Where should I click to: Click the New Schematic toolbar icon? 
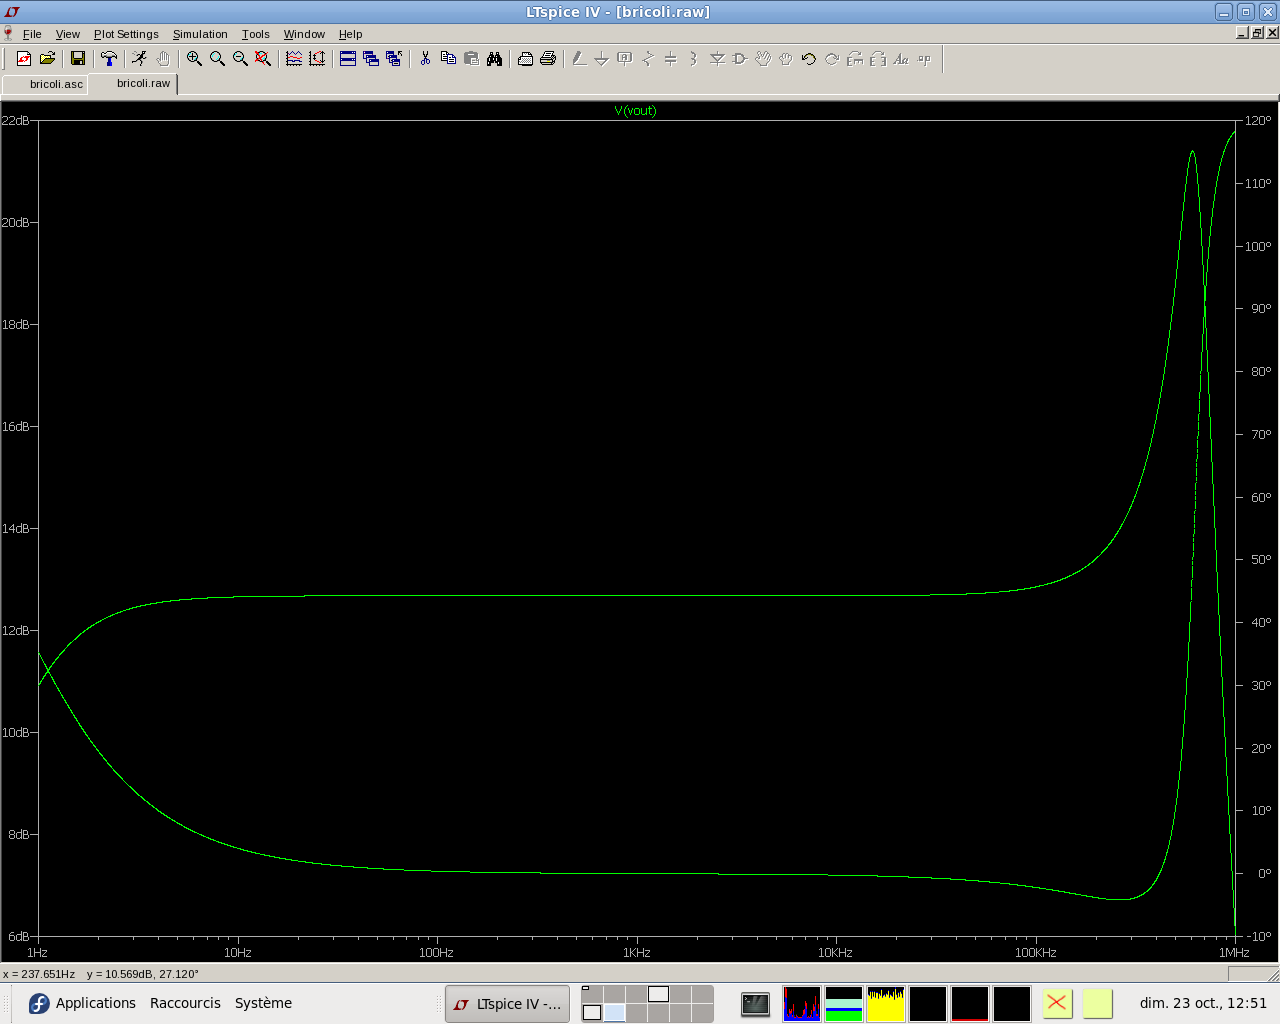[x=24, y=59]
